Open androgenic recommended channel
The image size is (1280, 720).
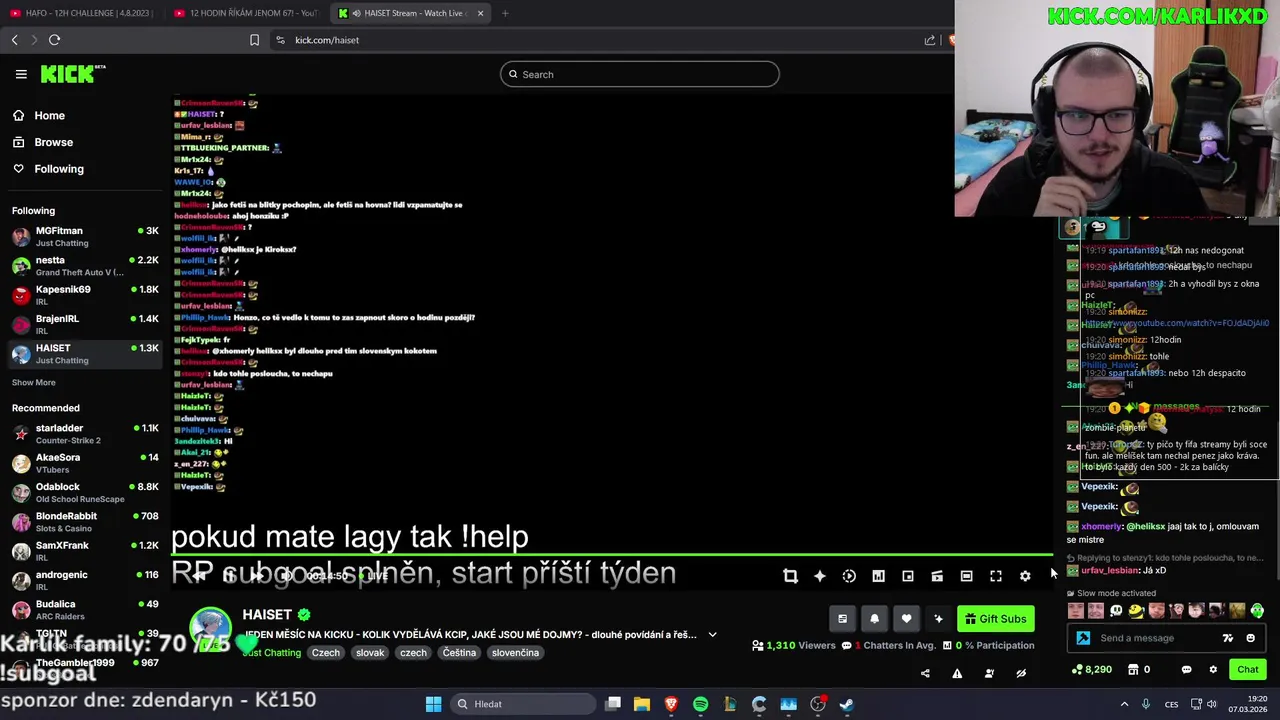click(85, 580)
